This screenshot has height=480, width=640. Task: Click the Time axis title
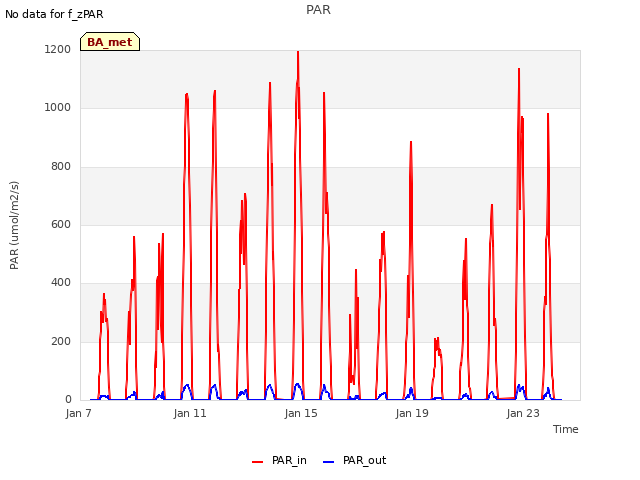coord(566,429)
